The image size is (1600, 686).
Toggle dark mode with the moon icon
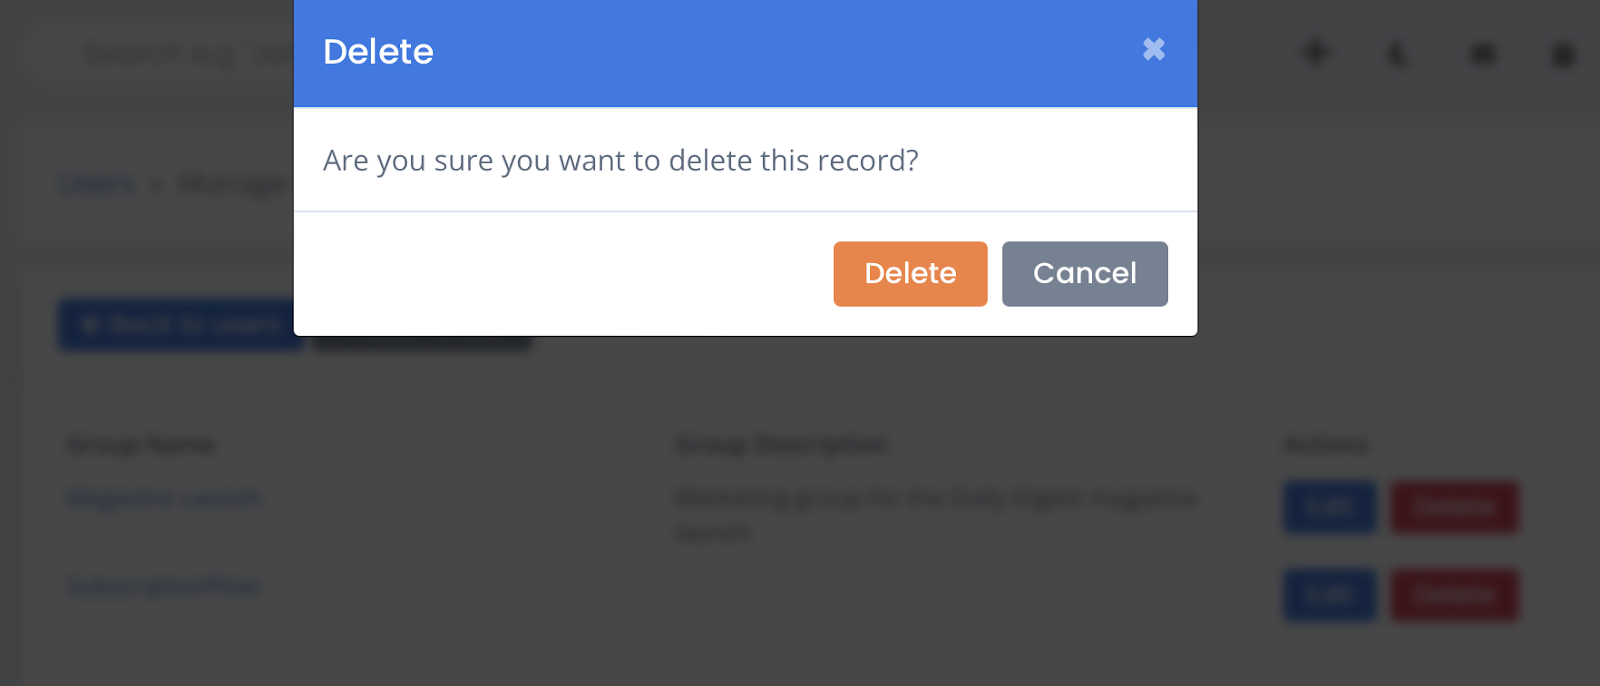[1398, 54]
